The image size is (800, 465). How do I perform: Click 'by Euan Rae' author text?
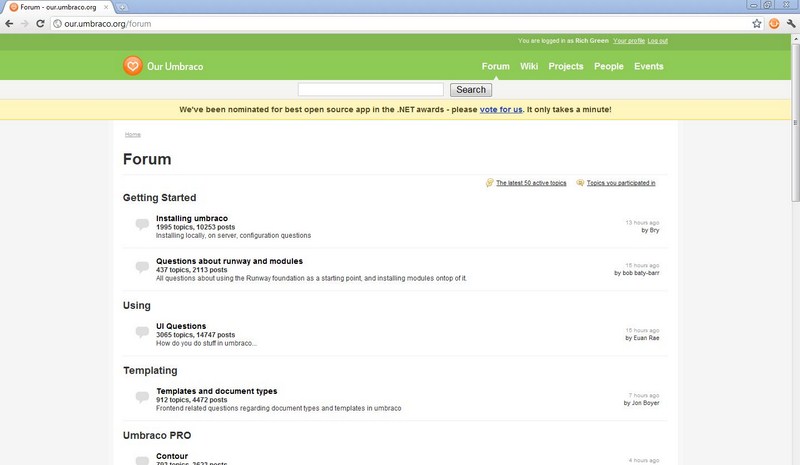point(642,338)
